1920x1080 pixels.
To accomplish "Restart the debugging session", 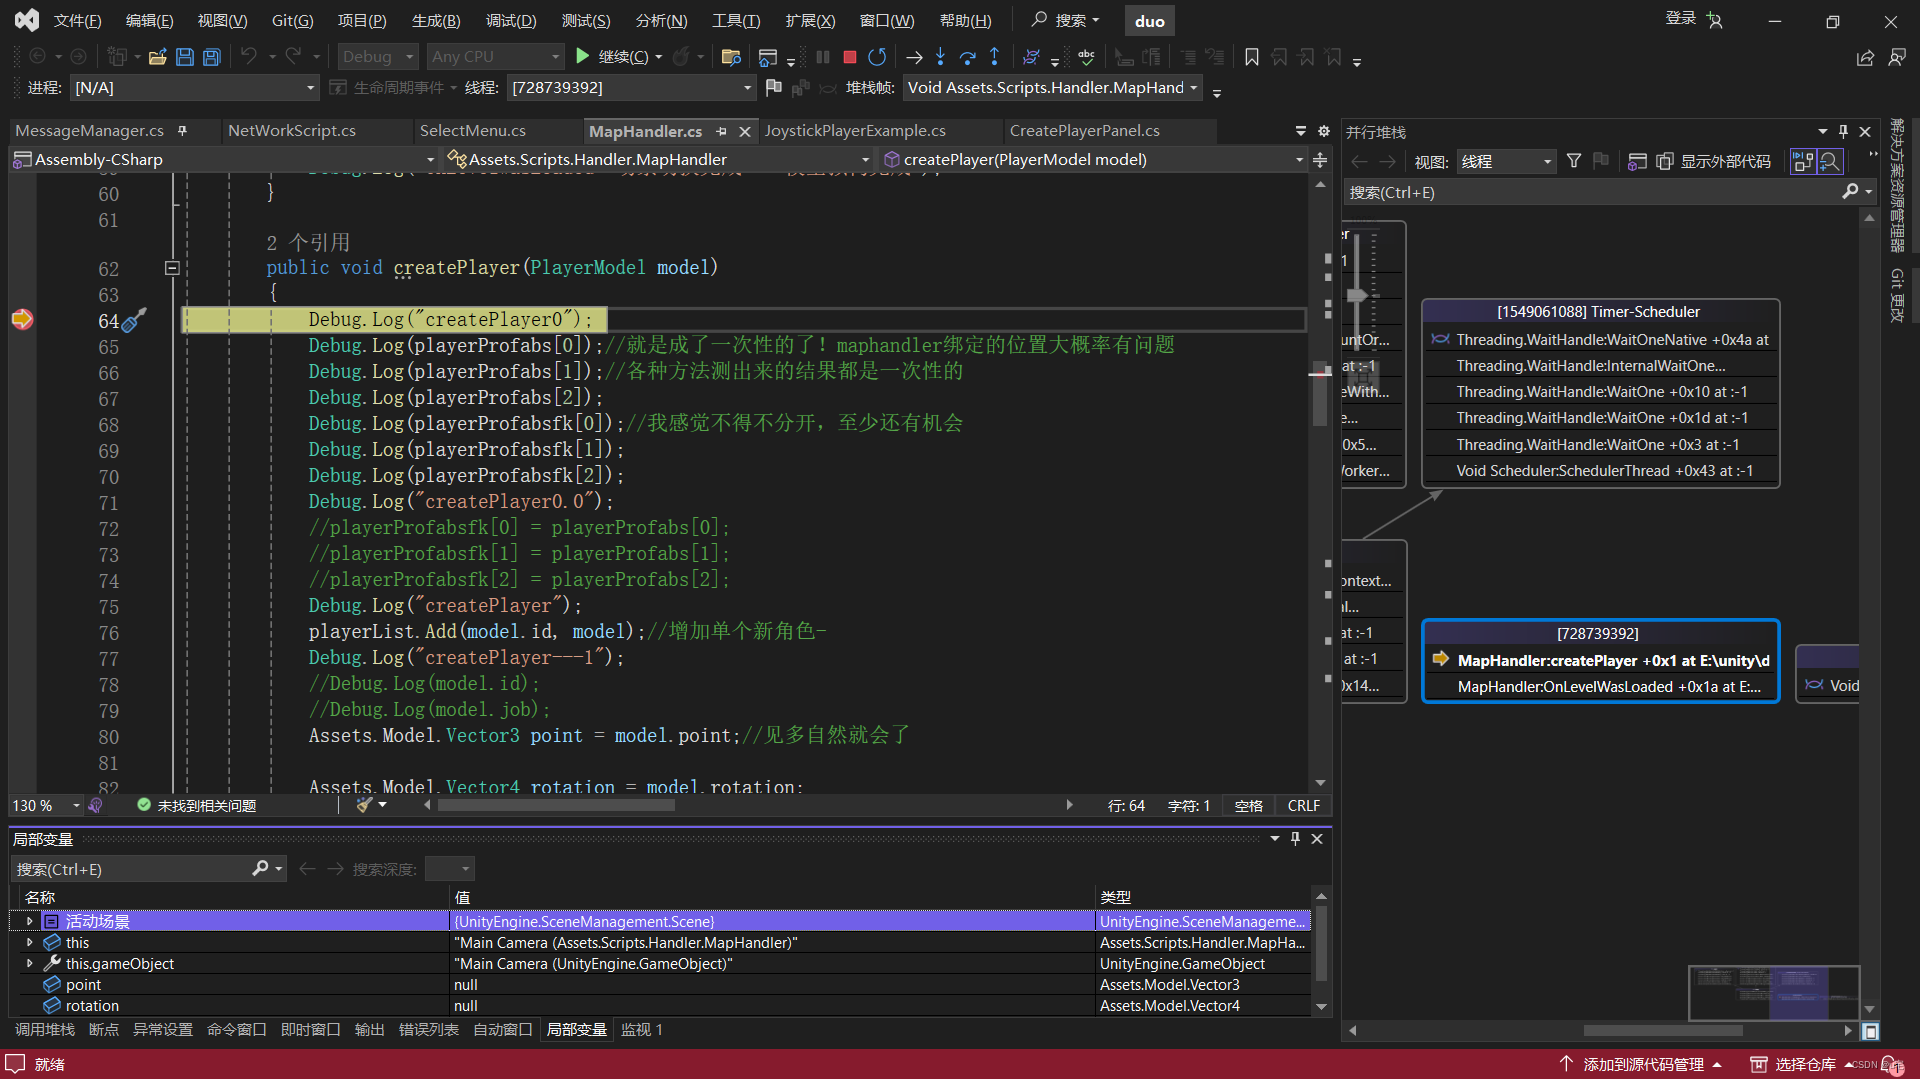I will coord(878,57).
